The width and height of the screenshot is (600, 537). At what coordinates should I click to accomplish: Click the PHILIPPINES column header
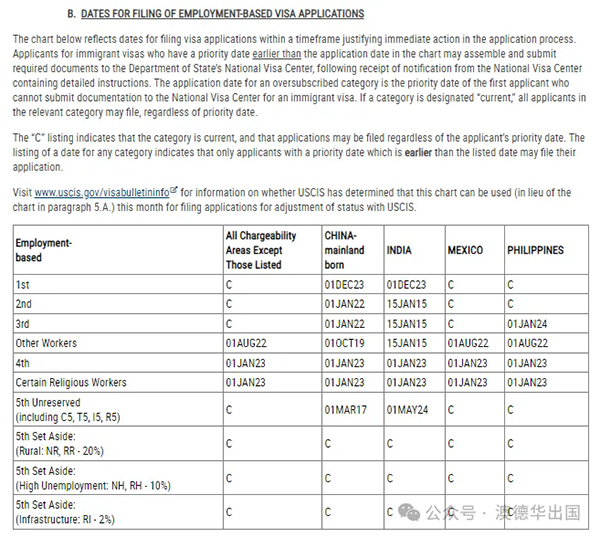(x=535, y=250)
